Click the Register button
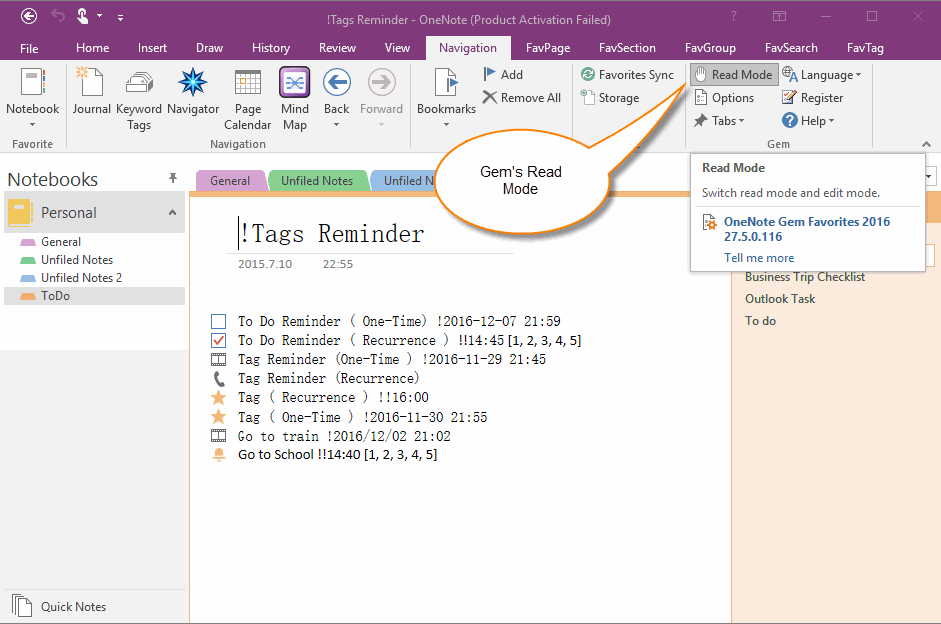 [813, 97]
